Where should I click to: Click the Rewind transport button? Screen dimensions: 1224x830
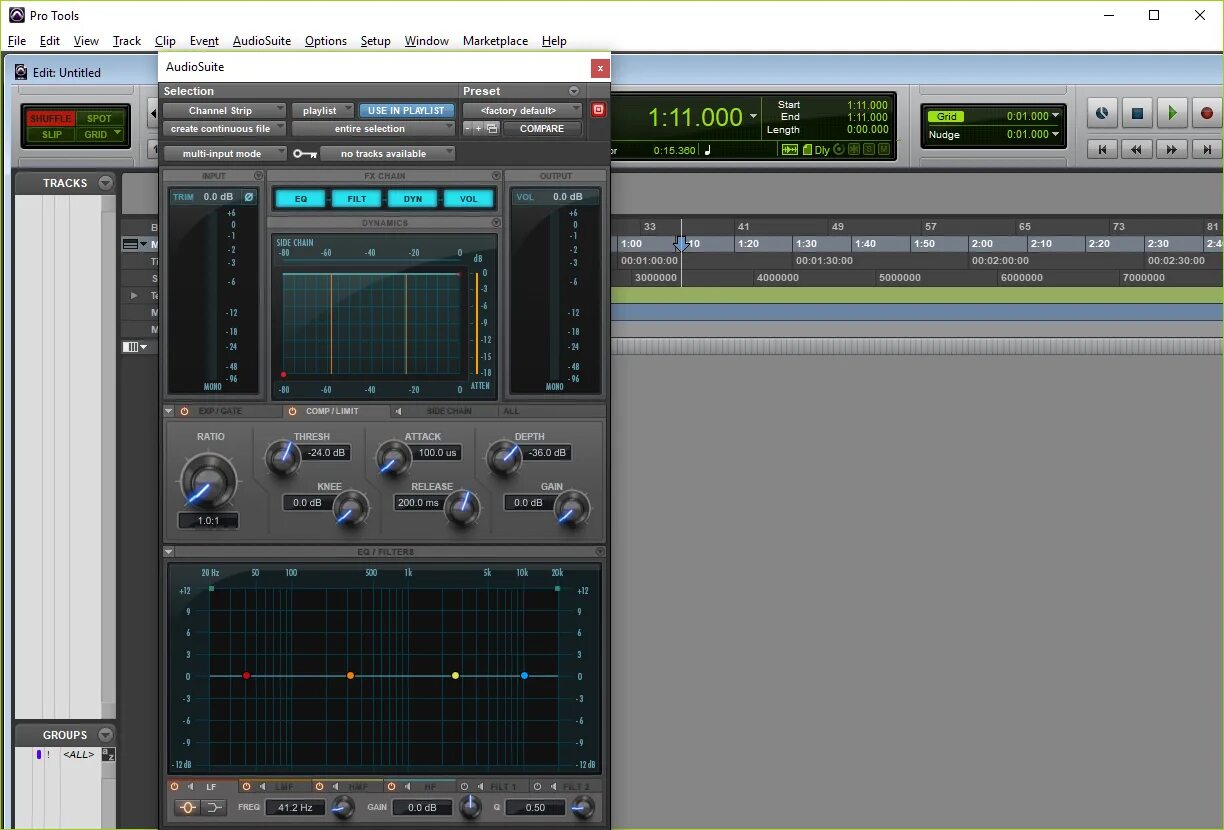[1137, 149]
